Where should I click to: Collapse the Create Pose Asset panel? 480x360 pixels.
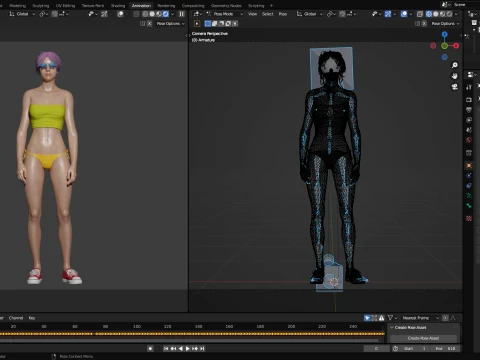pyautogui.click(x=392, y=328)
